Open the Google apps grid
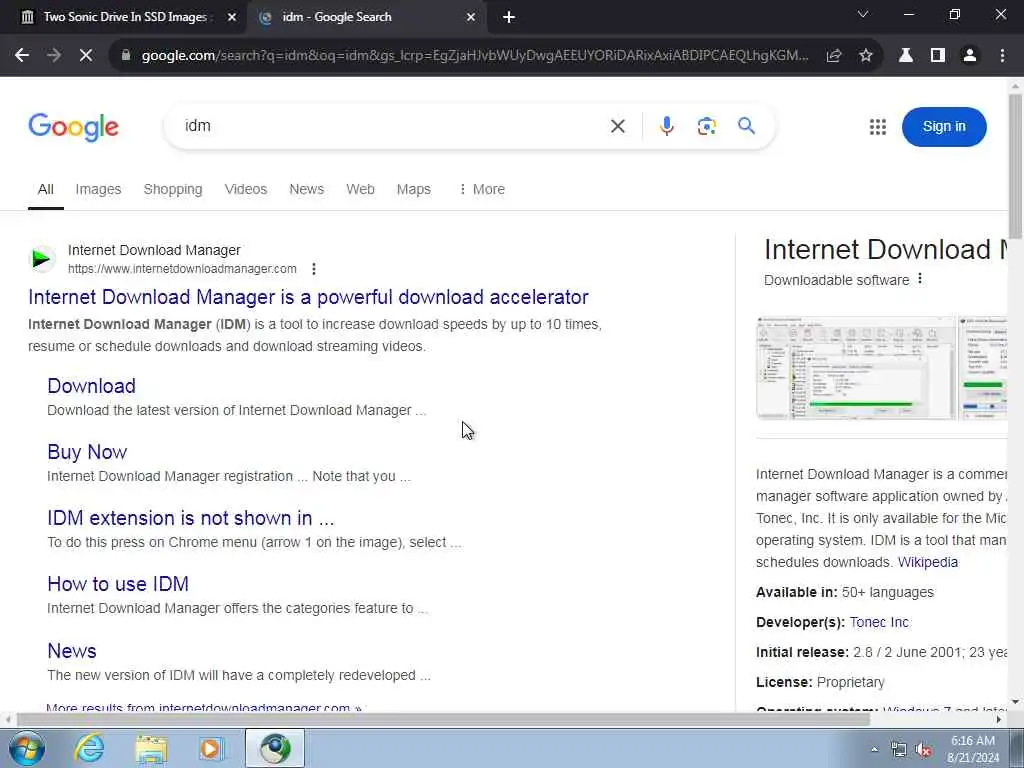1024x768 pixels. pos(878,127)
